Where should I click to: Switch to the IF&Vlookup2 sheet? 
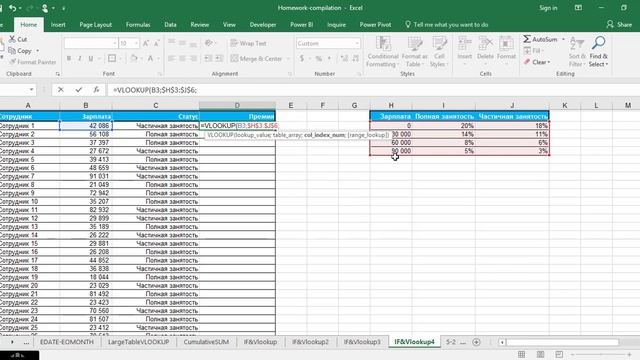point(310,342)
